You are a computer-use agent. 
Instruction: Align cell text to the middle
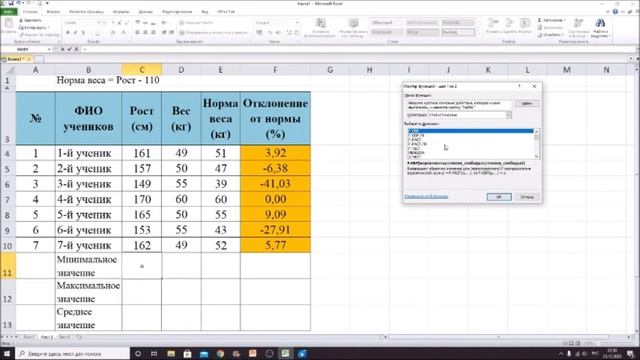[146, 23]
